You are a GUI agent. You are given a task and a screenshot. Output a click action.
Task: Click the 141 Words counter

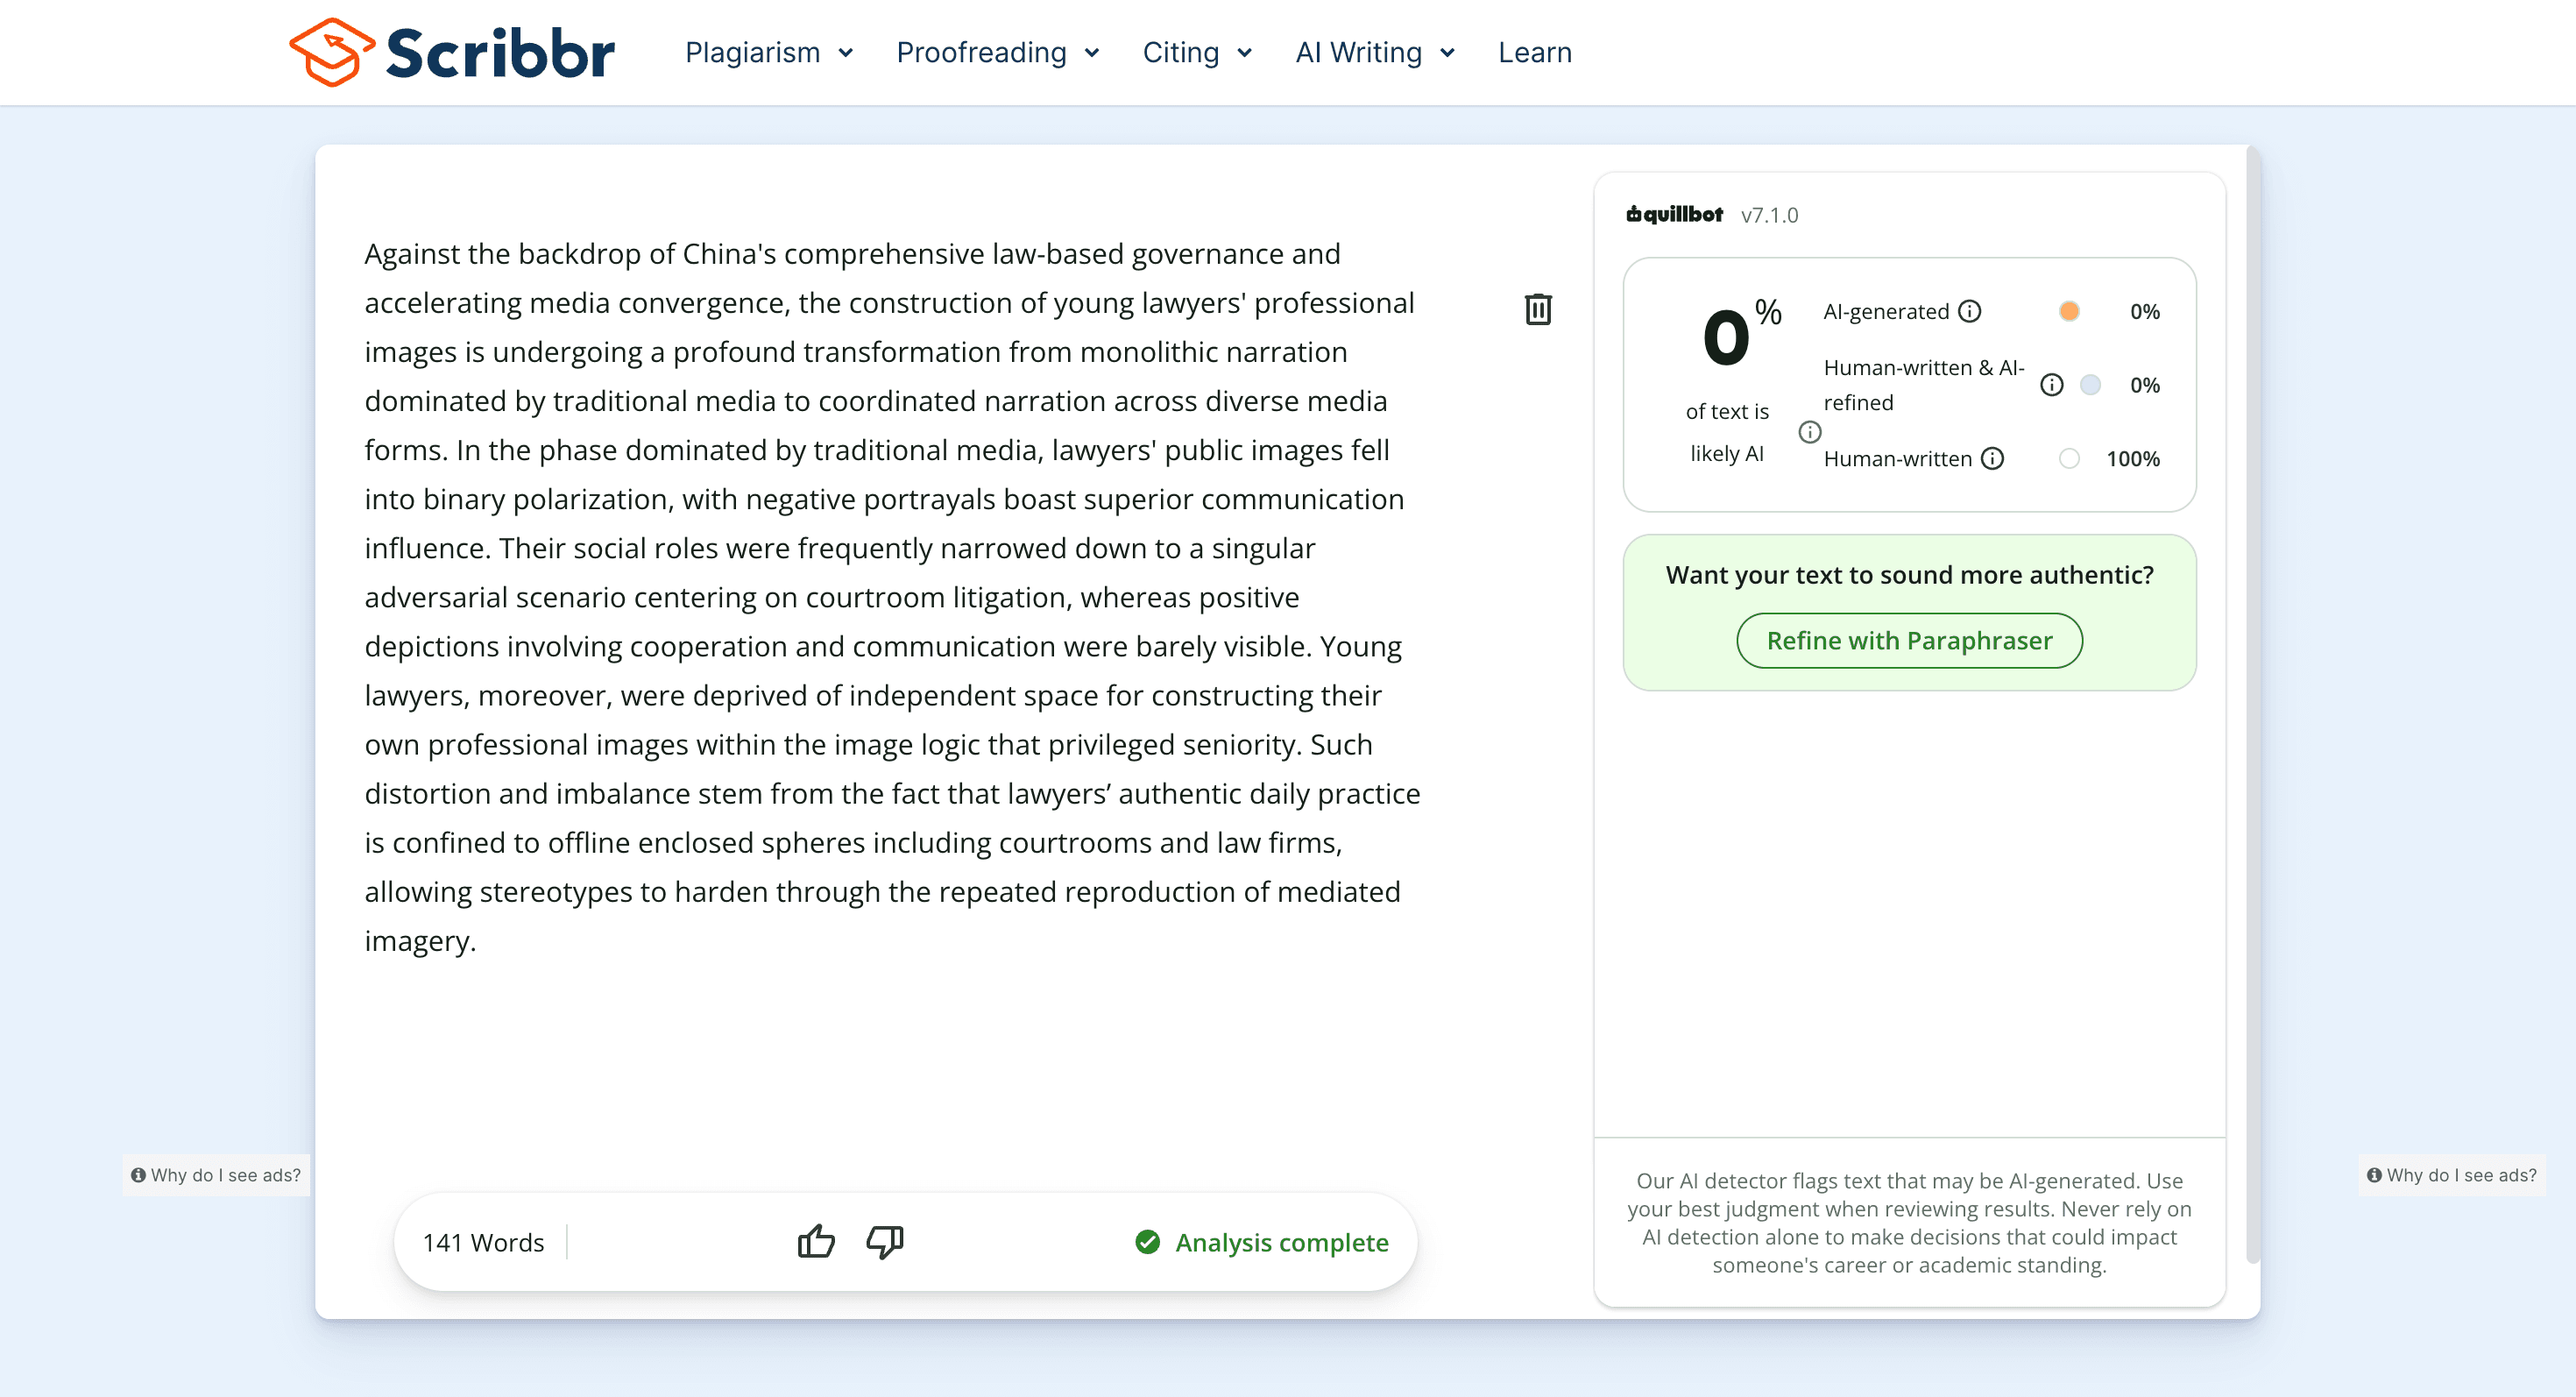483,1242
